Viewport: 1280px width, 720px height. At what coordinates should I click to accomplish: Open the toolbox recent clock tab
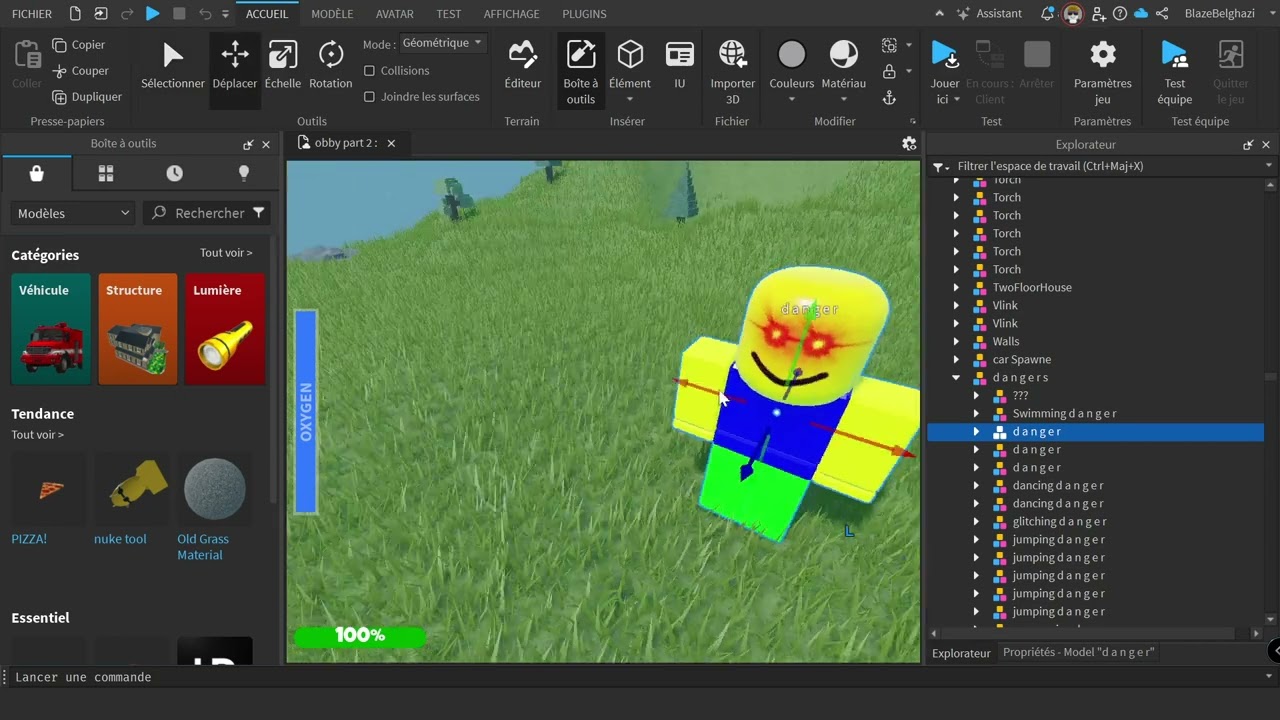click(x=175, y=174)
